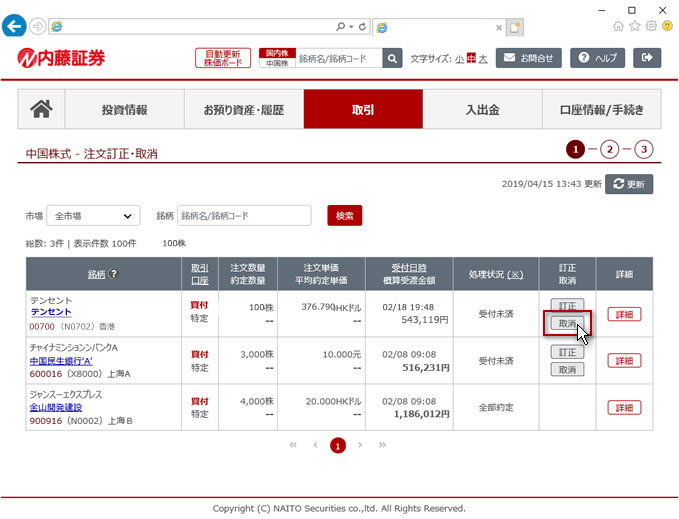Viewport: 679px width, 519px height.
Task: Focus the header 銘柄名/銘柄コード search field
Action: pyautogui.click(x=339, y=58)
